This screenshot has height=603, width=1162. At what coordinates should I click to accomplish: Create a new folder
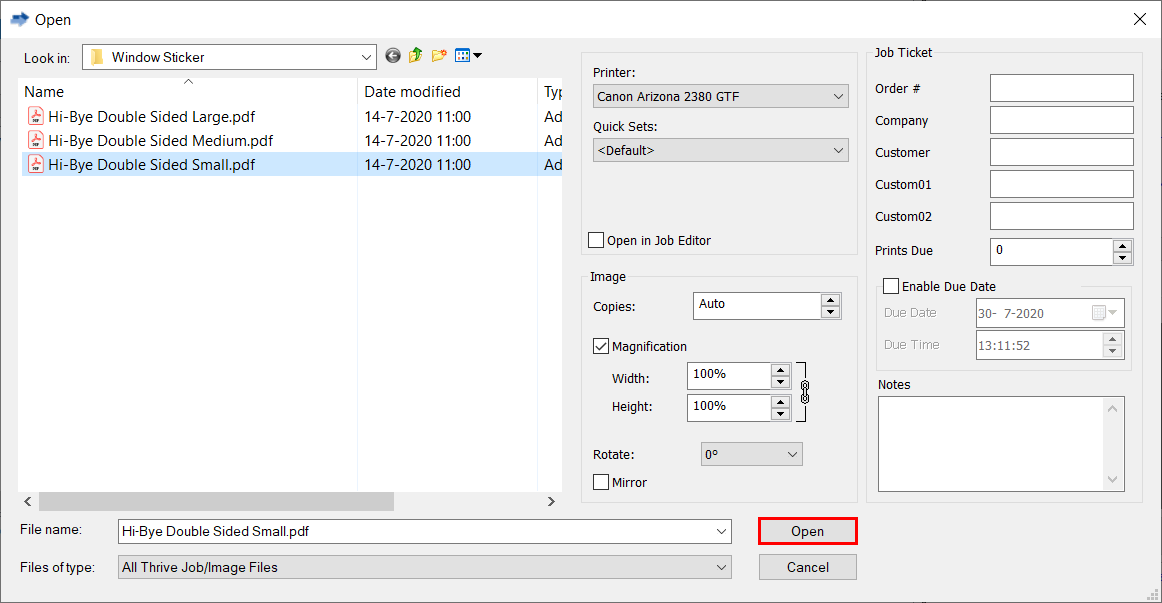point(439,56)
